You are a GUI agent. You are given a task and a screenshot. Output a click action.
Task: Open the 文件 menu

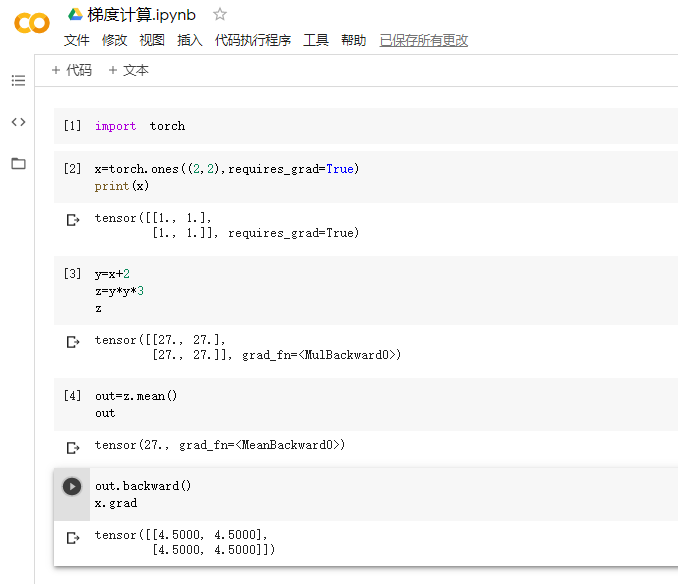(x=77, y=40)
